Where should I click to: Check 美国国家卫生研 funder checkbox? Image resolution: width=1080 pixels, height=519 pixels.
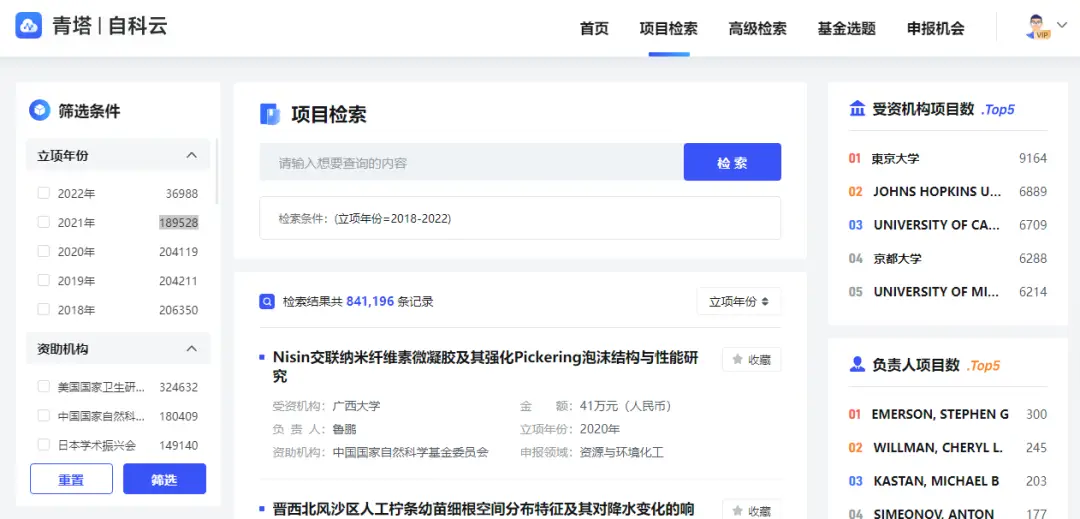point(43,387)
